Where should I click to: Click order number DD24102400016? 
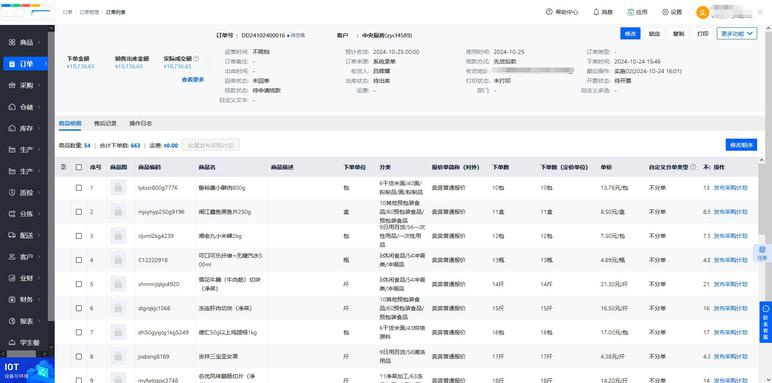263,35
